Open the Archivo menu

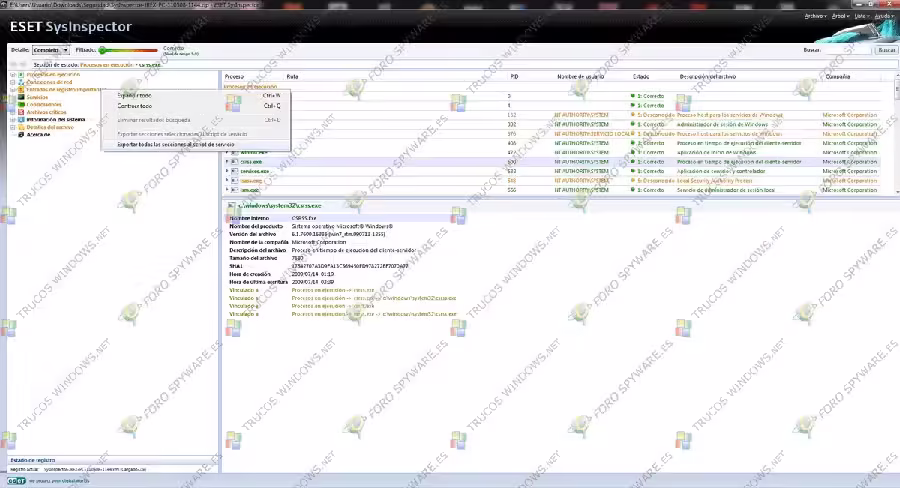click(x=815, y=16)
